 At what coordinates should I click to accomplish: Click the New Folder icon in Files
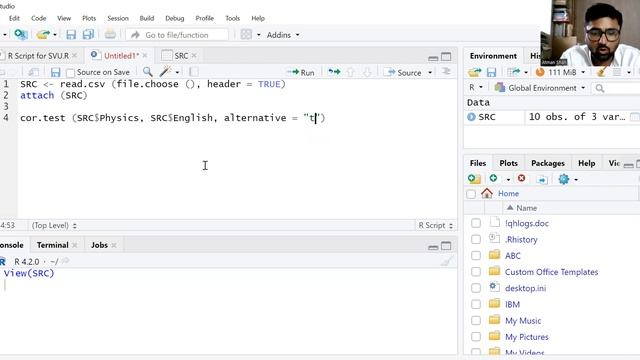click(x=474, y=179)
